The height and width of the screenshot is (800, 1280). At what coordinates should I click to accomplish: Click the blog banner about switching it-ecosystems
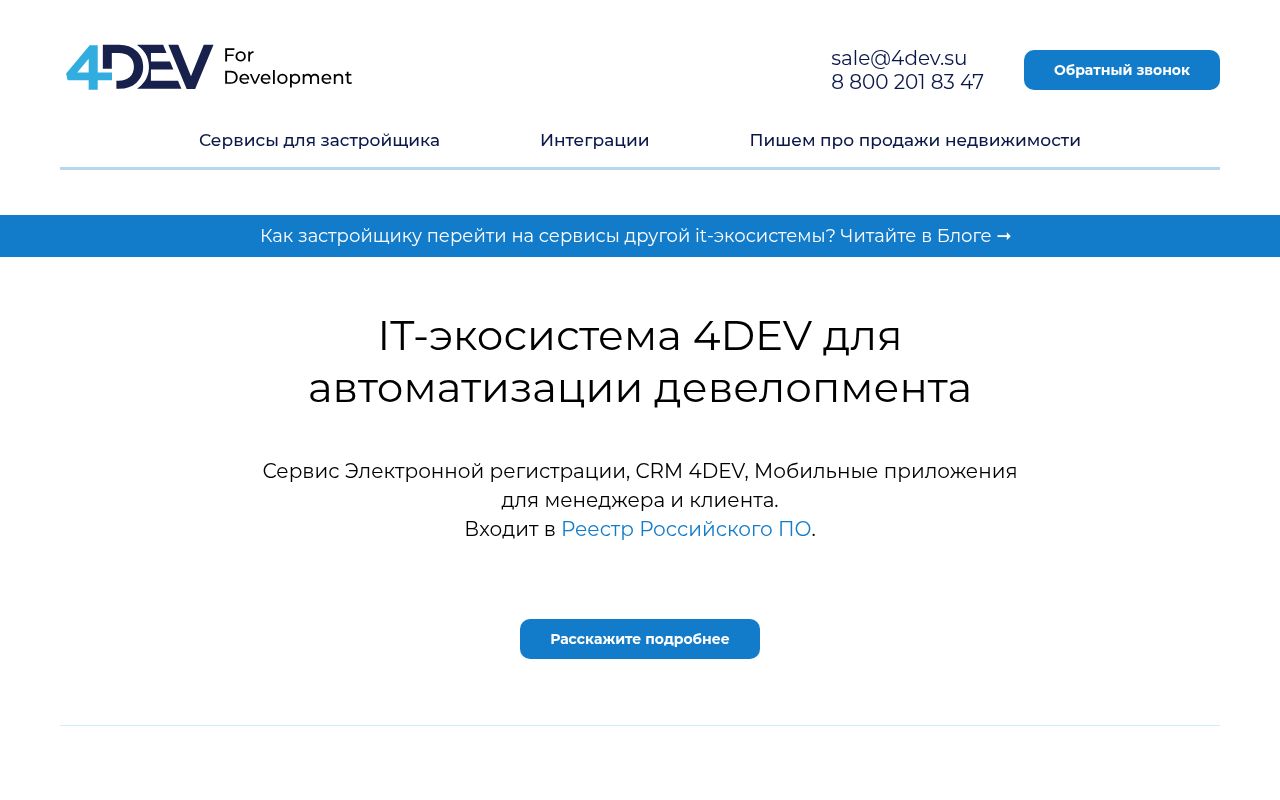tap(639, 236)
